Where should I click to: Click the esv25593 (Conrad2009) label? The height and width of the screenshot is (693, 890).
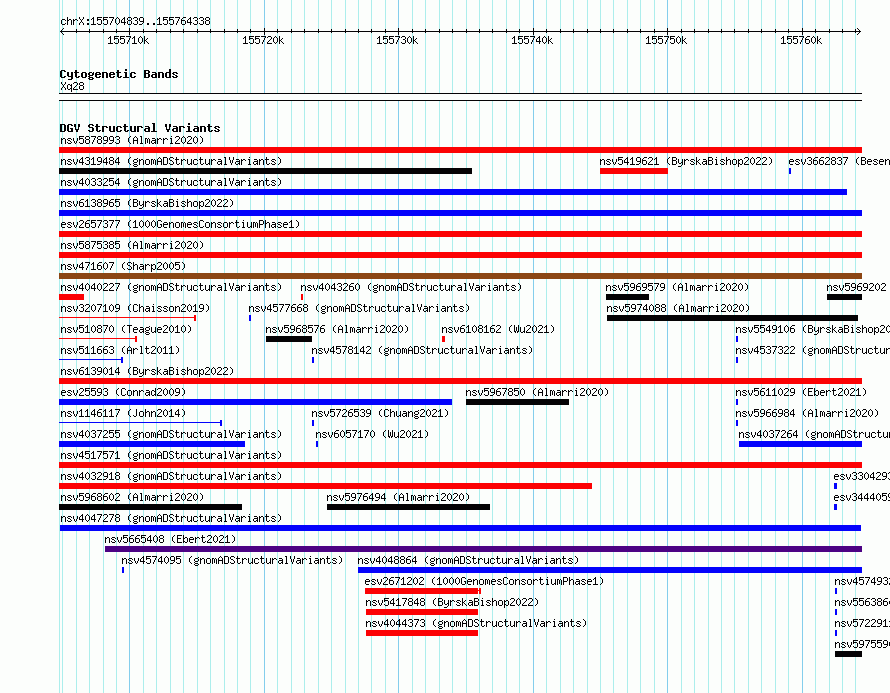[123, 392]
